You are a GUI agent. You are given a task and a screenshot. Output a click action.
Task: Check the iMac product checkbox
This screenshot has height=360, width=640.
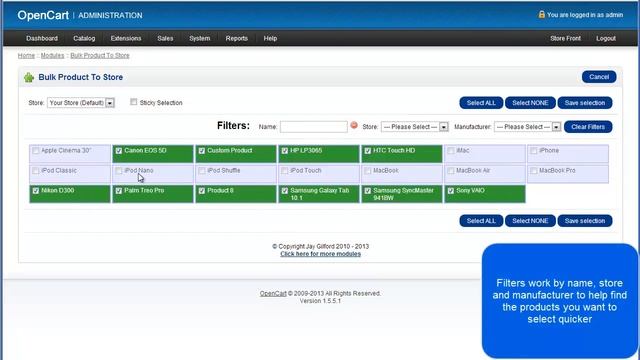tap(451, 151)
